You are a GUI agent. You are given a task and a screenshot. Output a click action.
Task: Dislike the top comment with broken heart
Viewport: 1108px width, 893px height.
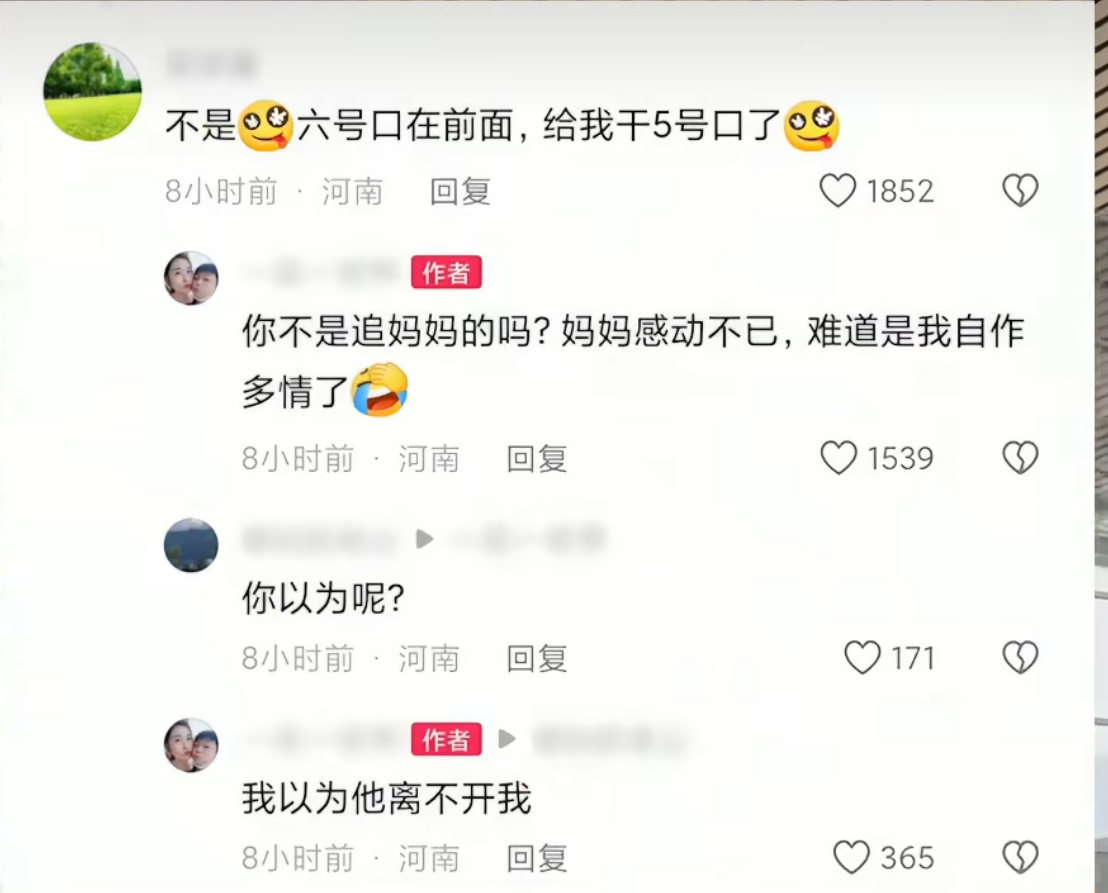coord(1020,191)
